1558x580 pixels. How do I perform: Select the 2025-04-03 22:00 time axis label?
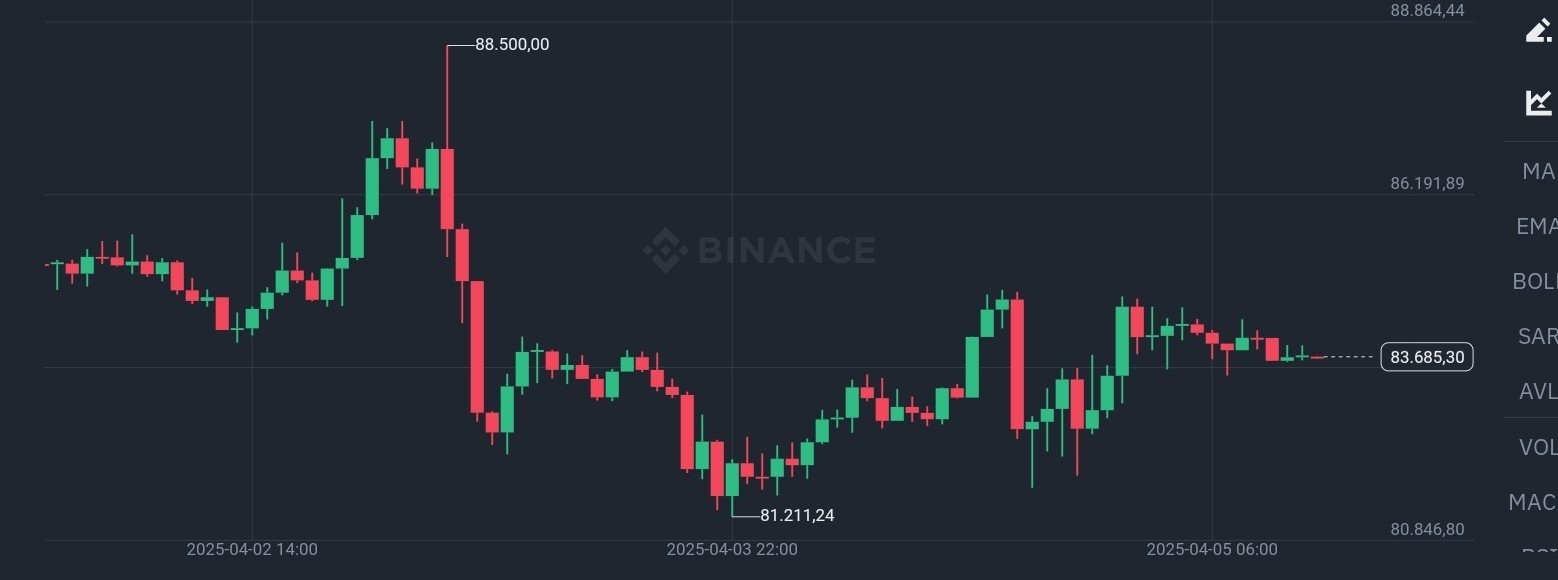point(732,549)
